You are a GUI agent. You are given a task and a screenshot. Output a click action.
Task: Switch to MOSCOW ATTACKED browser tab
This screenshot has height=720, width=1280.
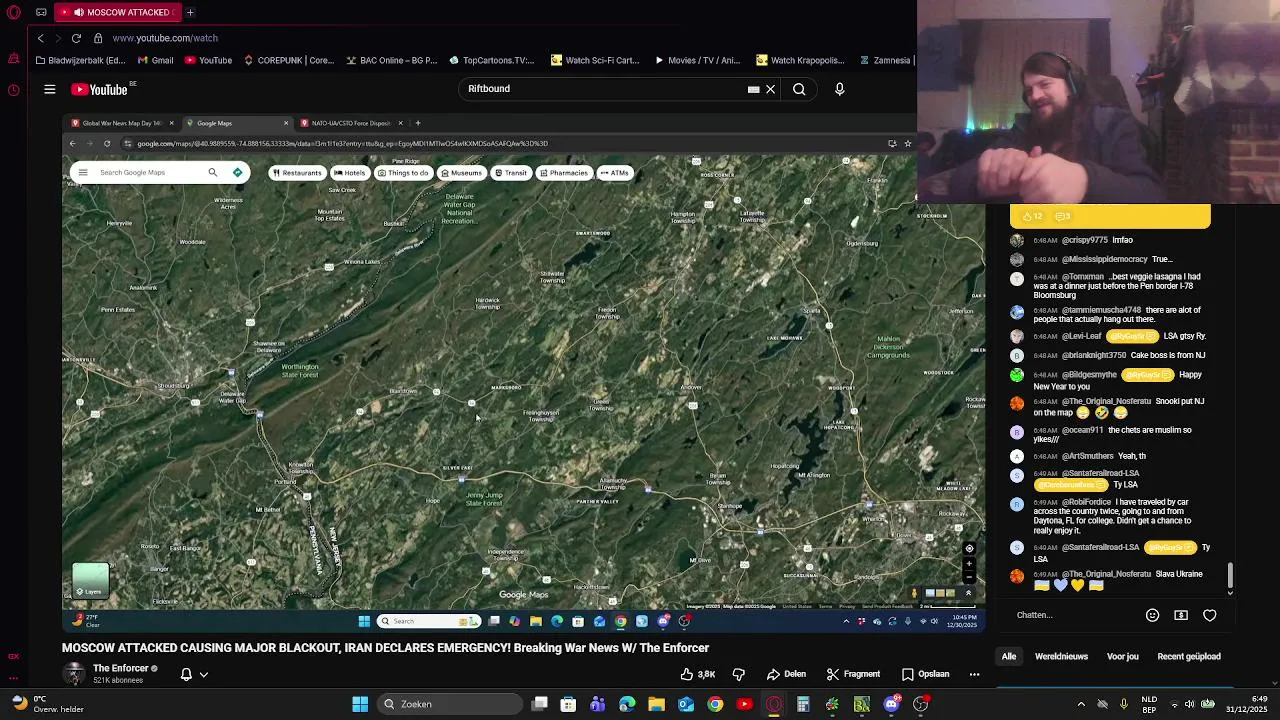click(119, 12)
